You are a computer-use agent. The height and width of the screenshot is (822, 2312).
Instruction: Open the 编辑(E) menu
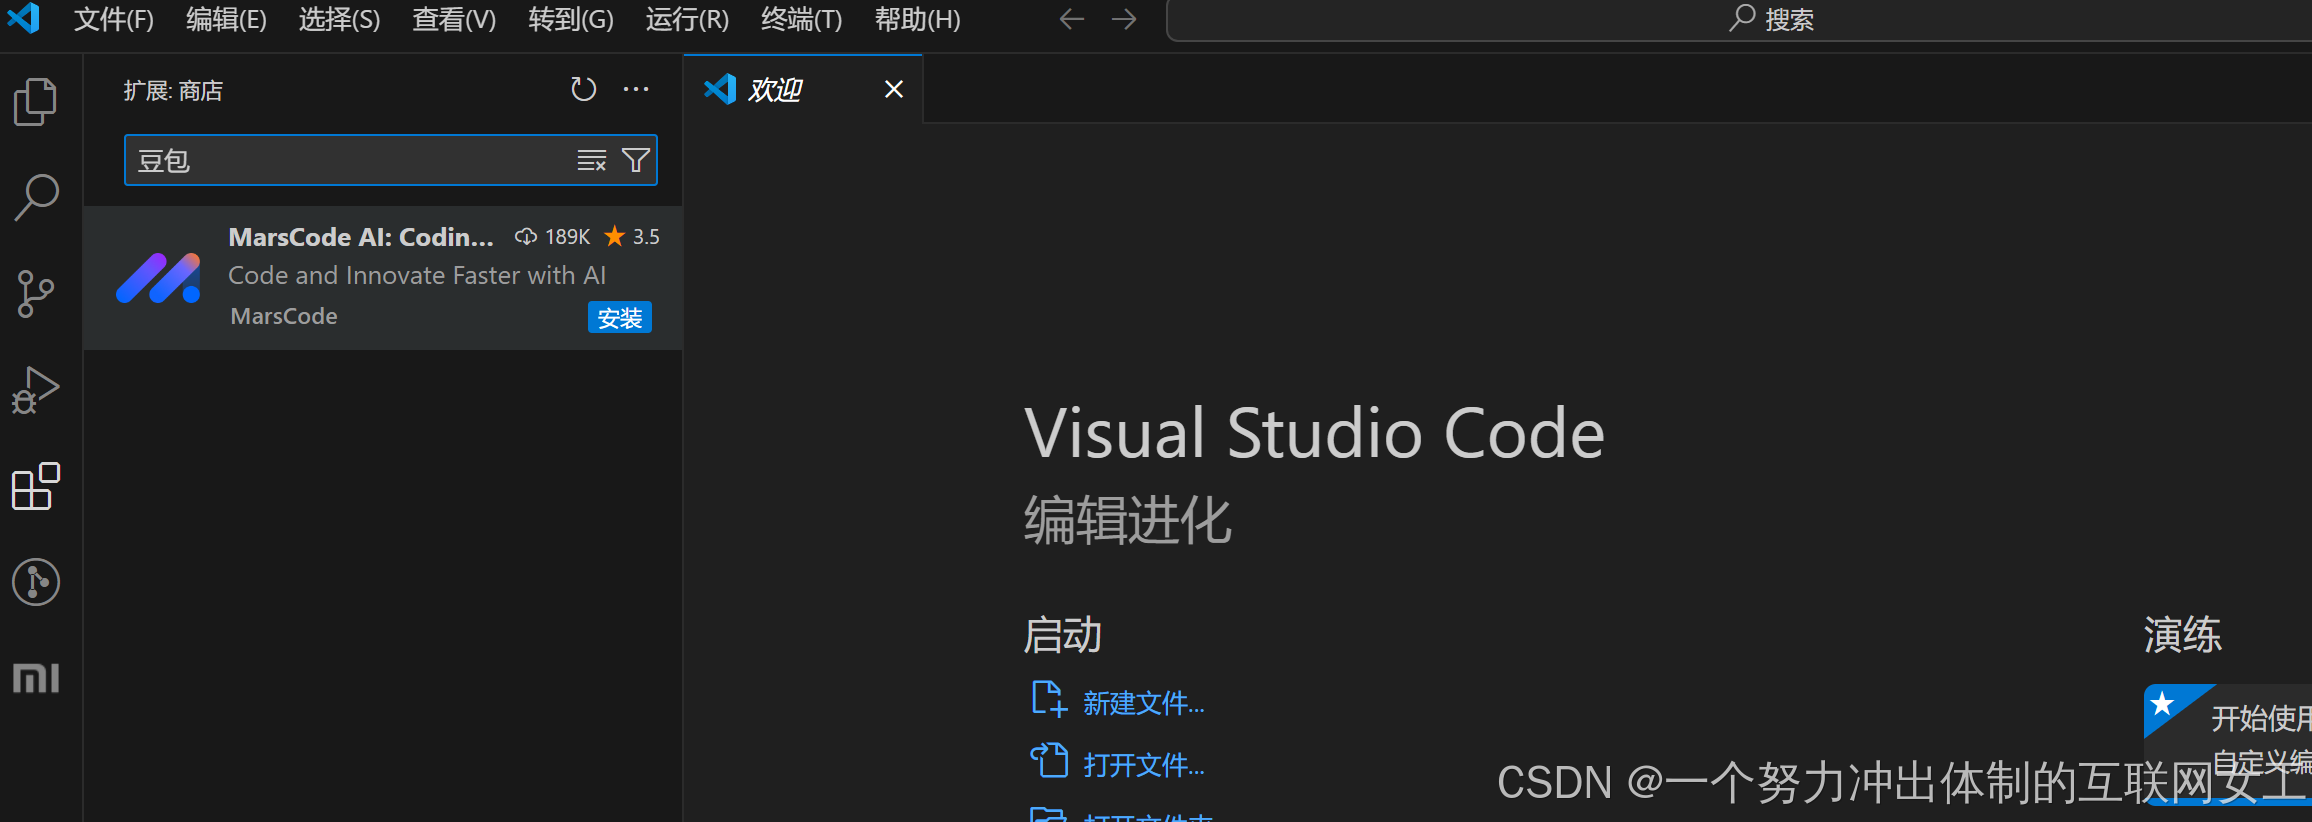click(x=226, y=19)
